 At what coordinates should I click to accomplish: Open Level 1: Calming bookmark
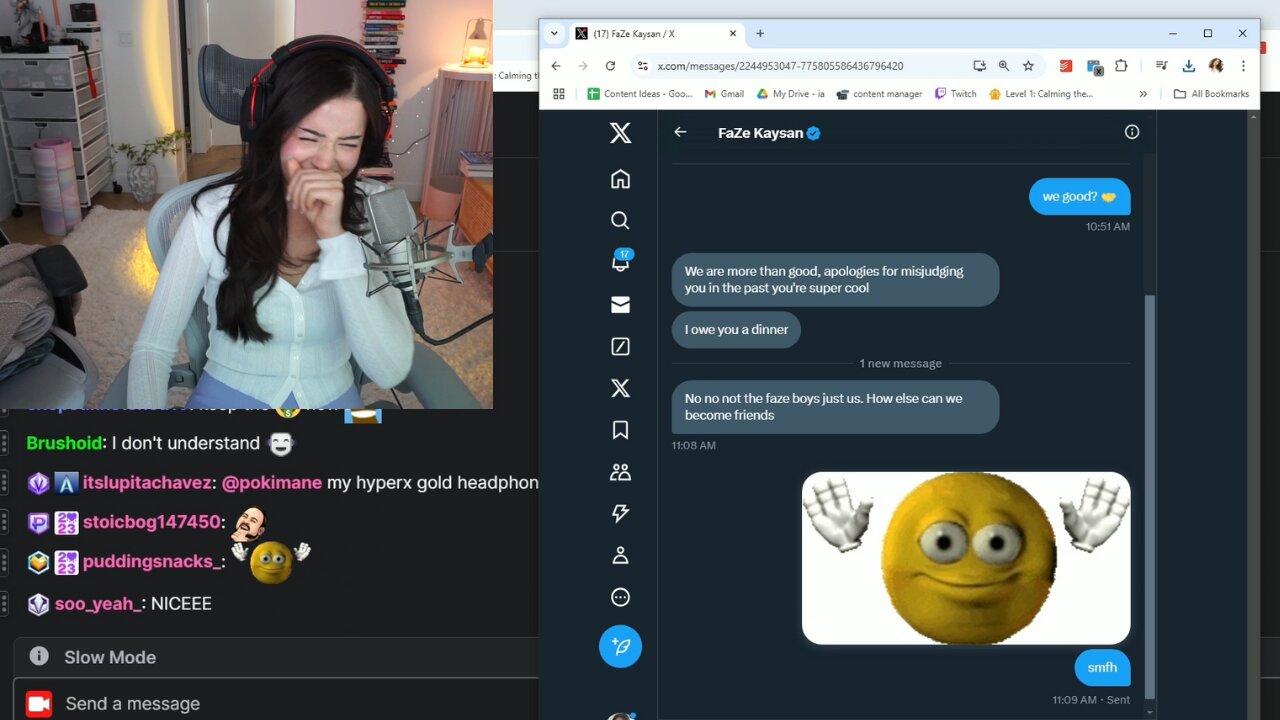click(1040, 94)
